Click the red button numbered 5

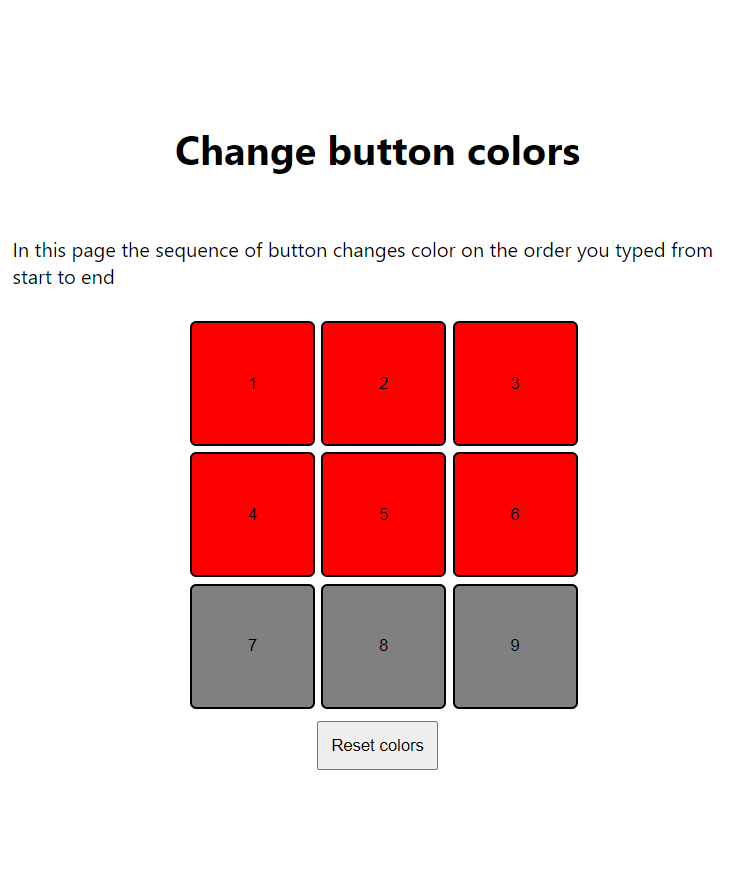pos(383,514)
